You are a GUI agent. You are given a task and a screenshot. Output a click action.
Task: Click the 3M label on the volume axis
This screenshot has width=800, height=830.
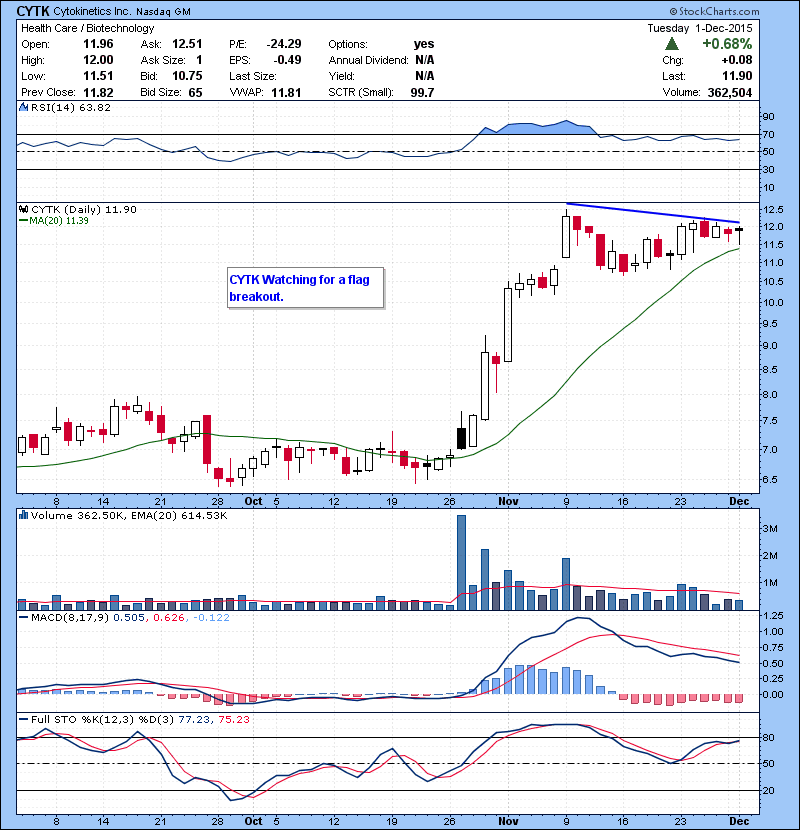point(770,528)
